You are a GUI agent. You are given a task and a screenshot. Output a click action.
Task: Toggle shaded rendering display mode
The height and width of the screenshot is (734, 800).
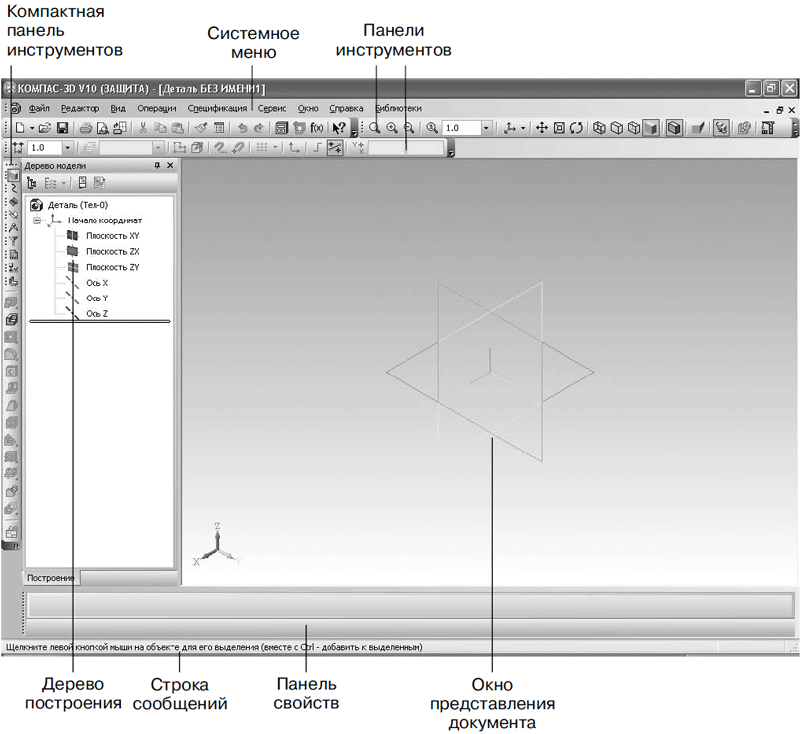click(652, 128)
